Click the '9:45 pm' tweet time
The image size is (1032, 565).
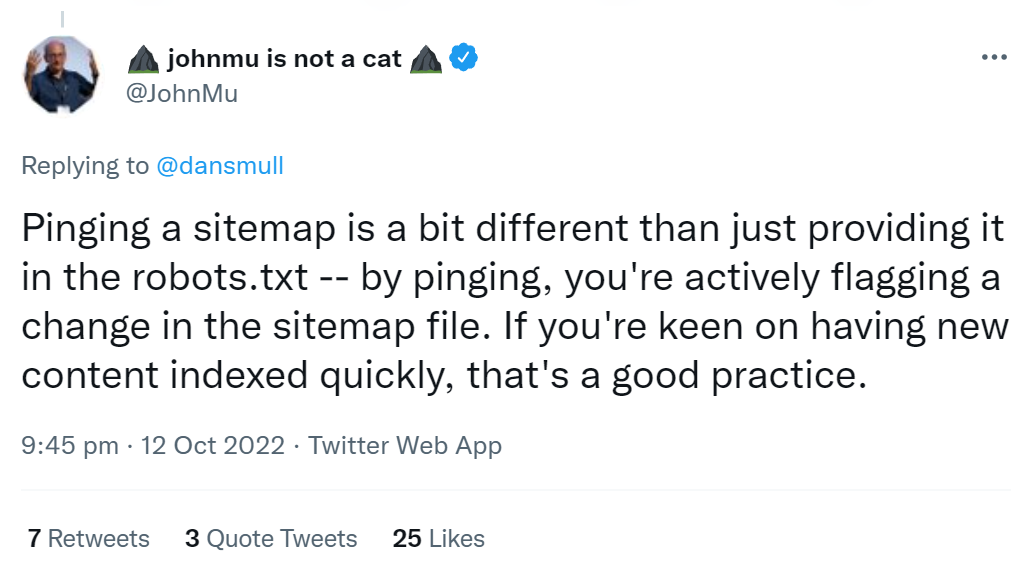coord(70,446)
